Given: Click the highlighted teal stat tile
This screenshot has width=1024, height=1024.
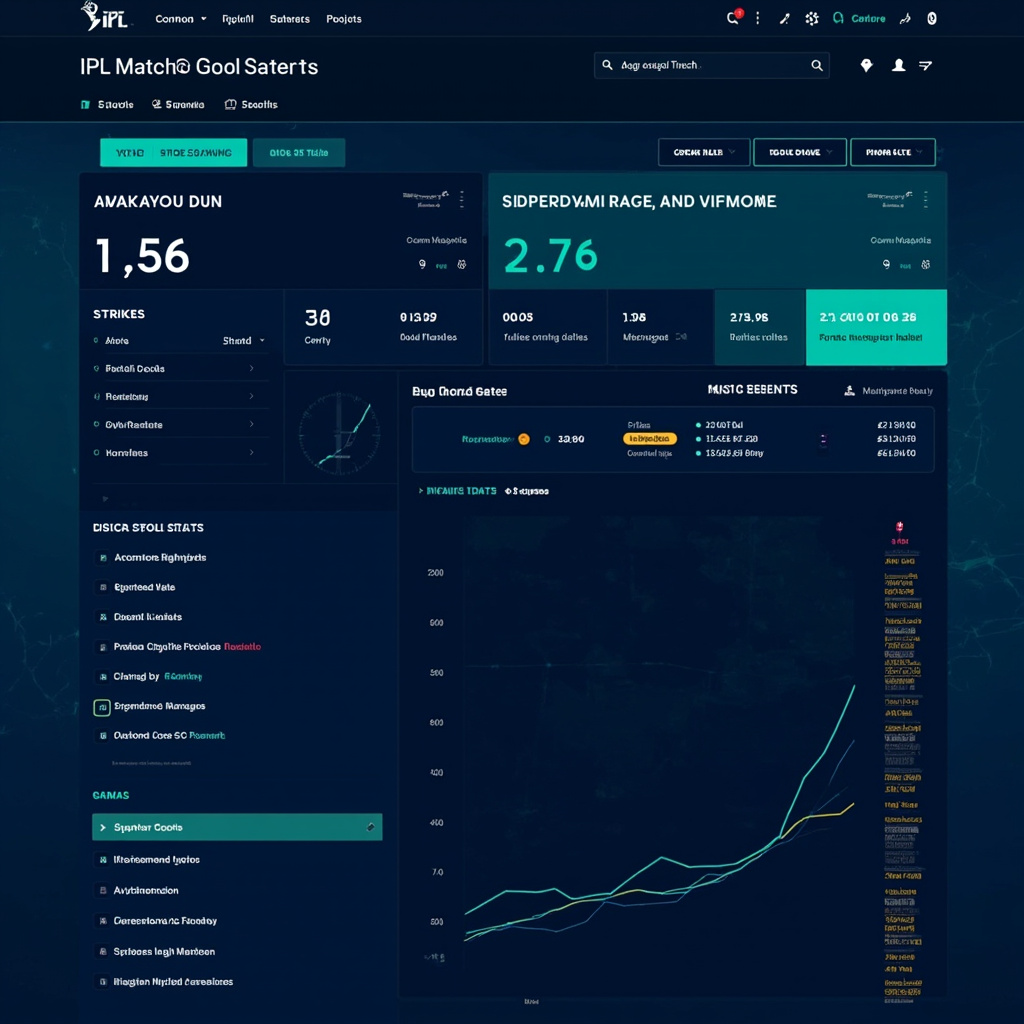Looking at the screenshot, I should (876, 327).
